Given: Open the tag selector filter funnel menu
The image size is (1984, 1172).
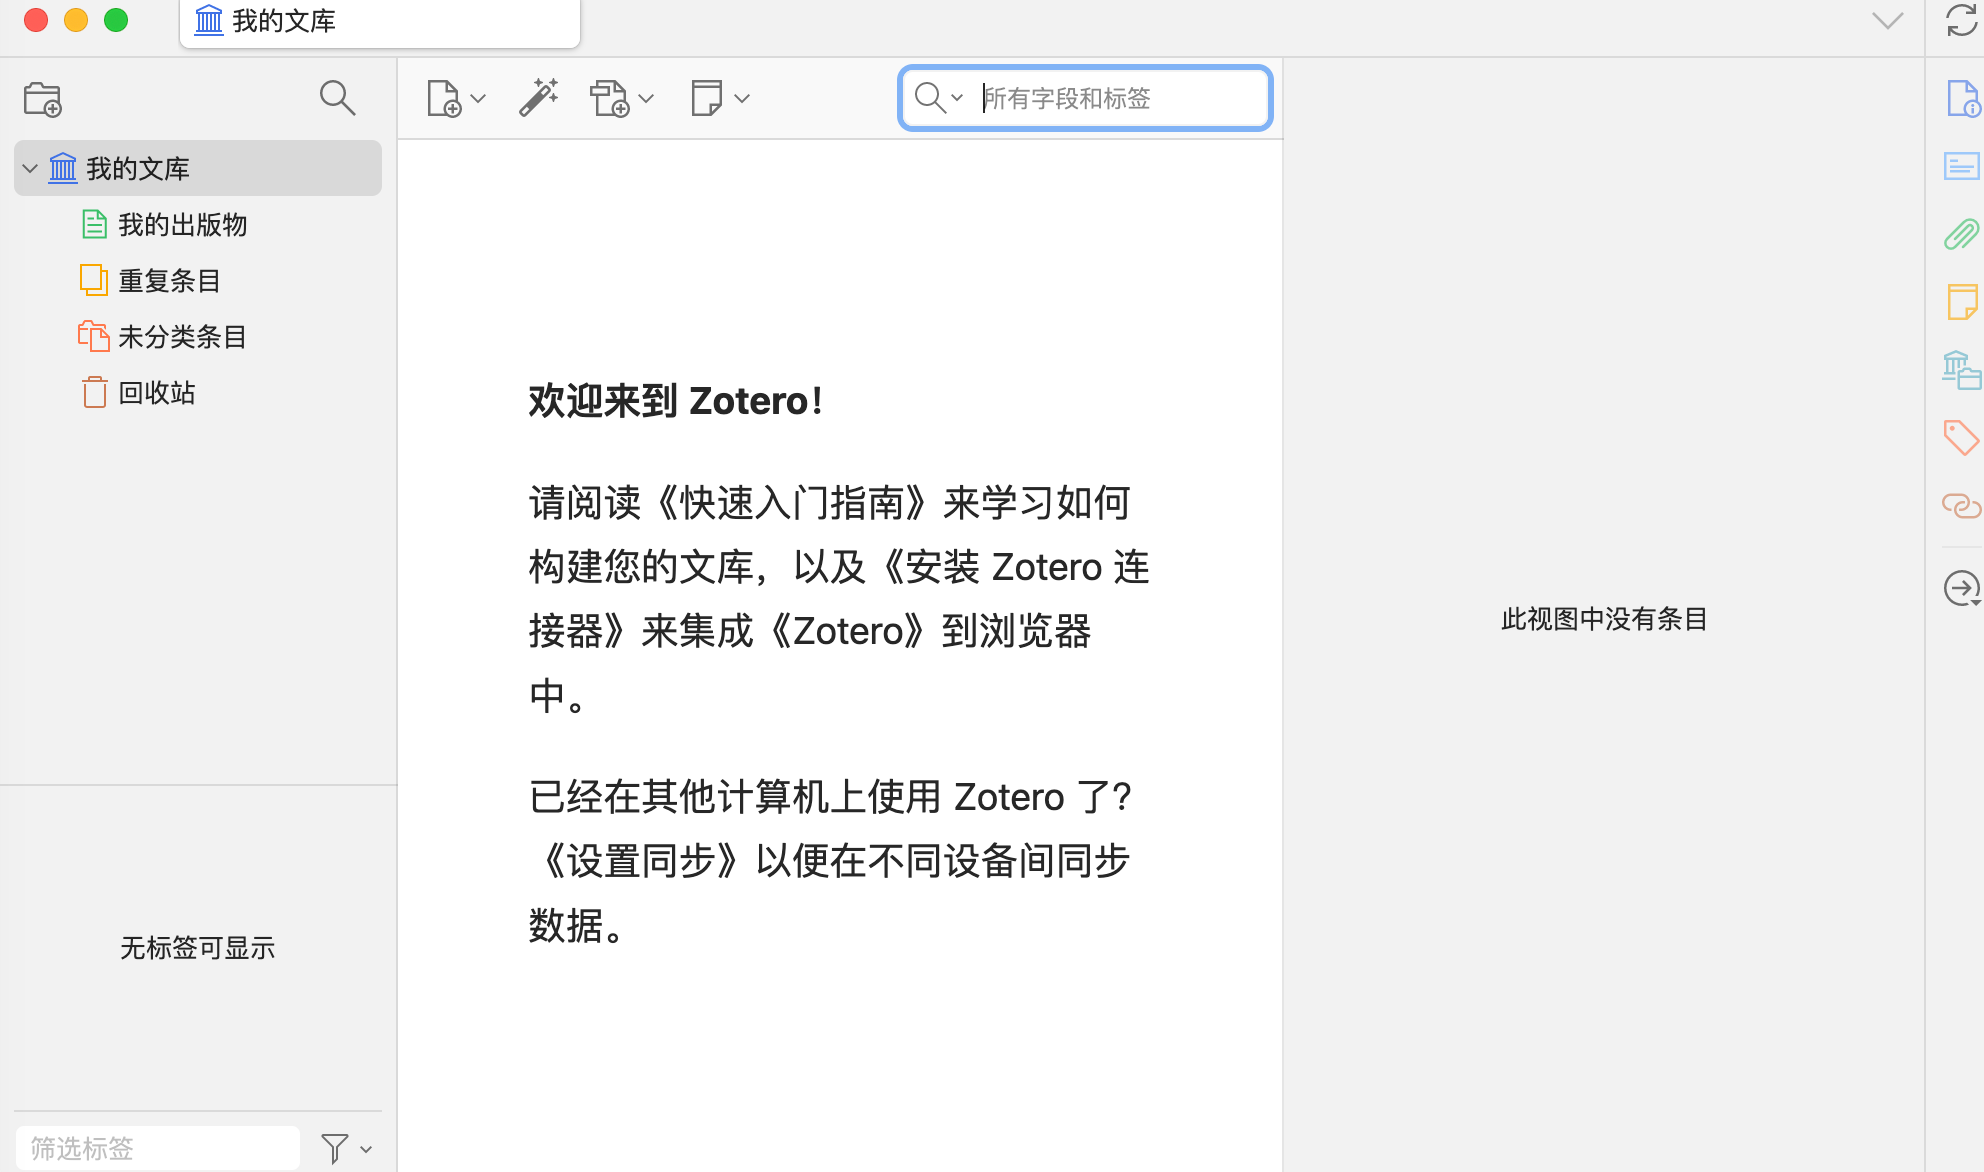Looking at the screenshot, I should point(346,1148).
